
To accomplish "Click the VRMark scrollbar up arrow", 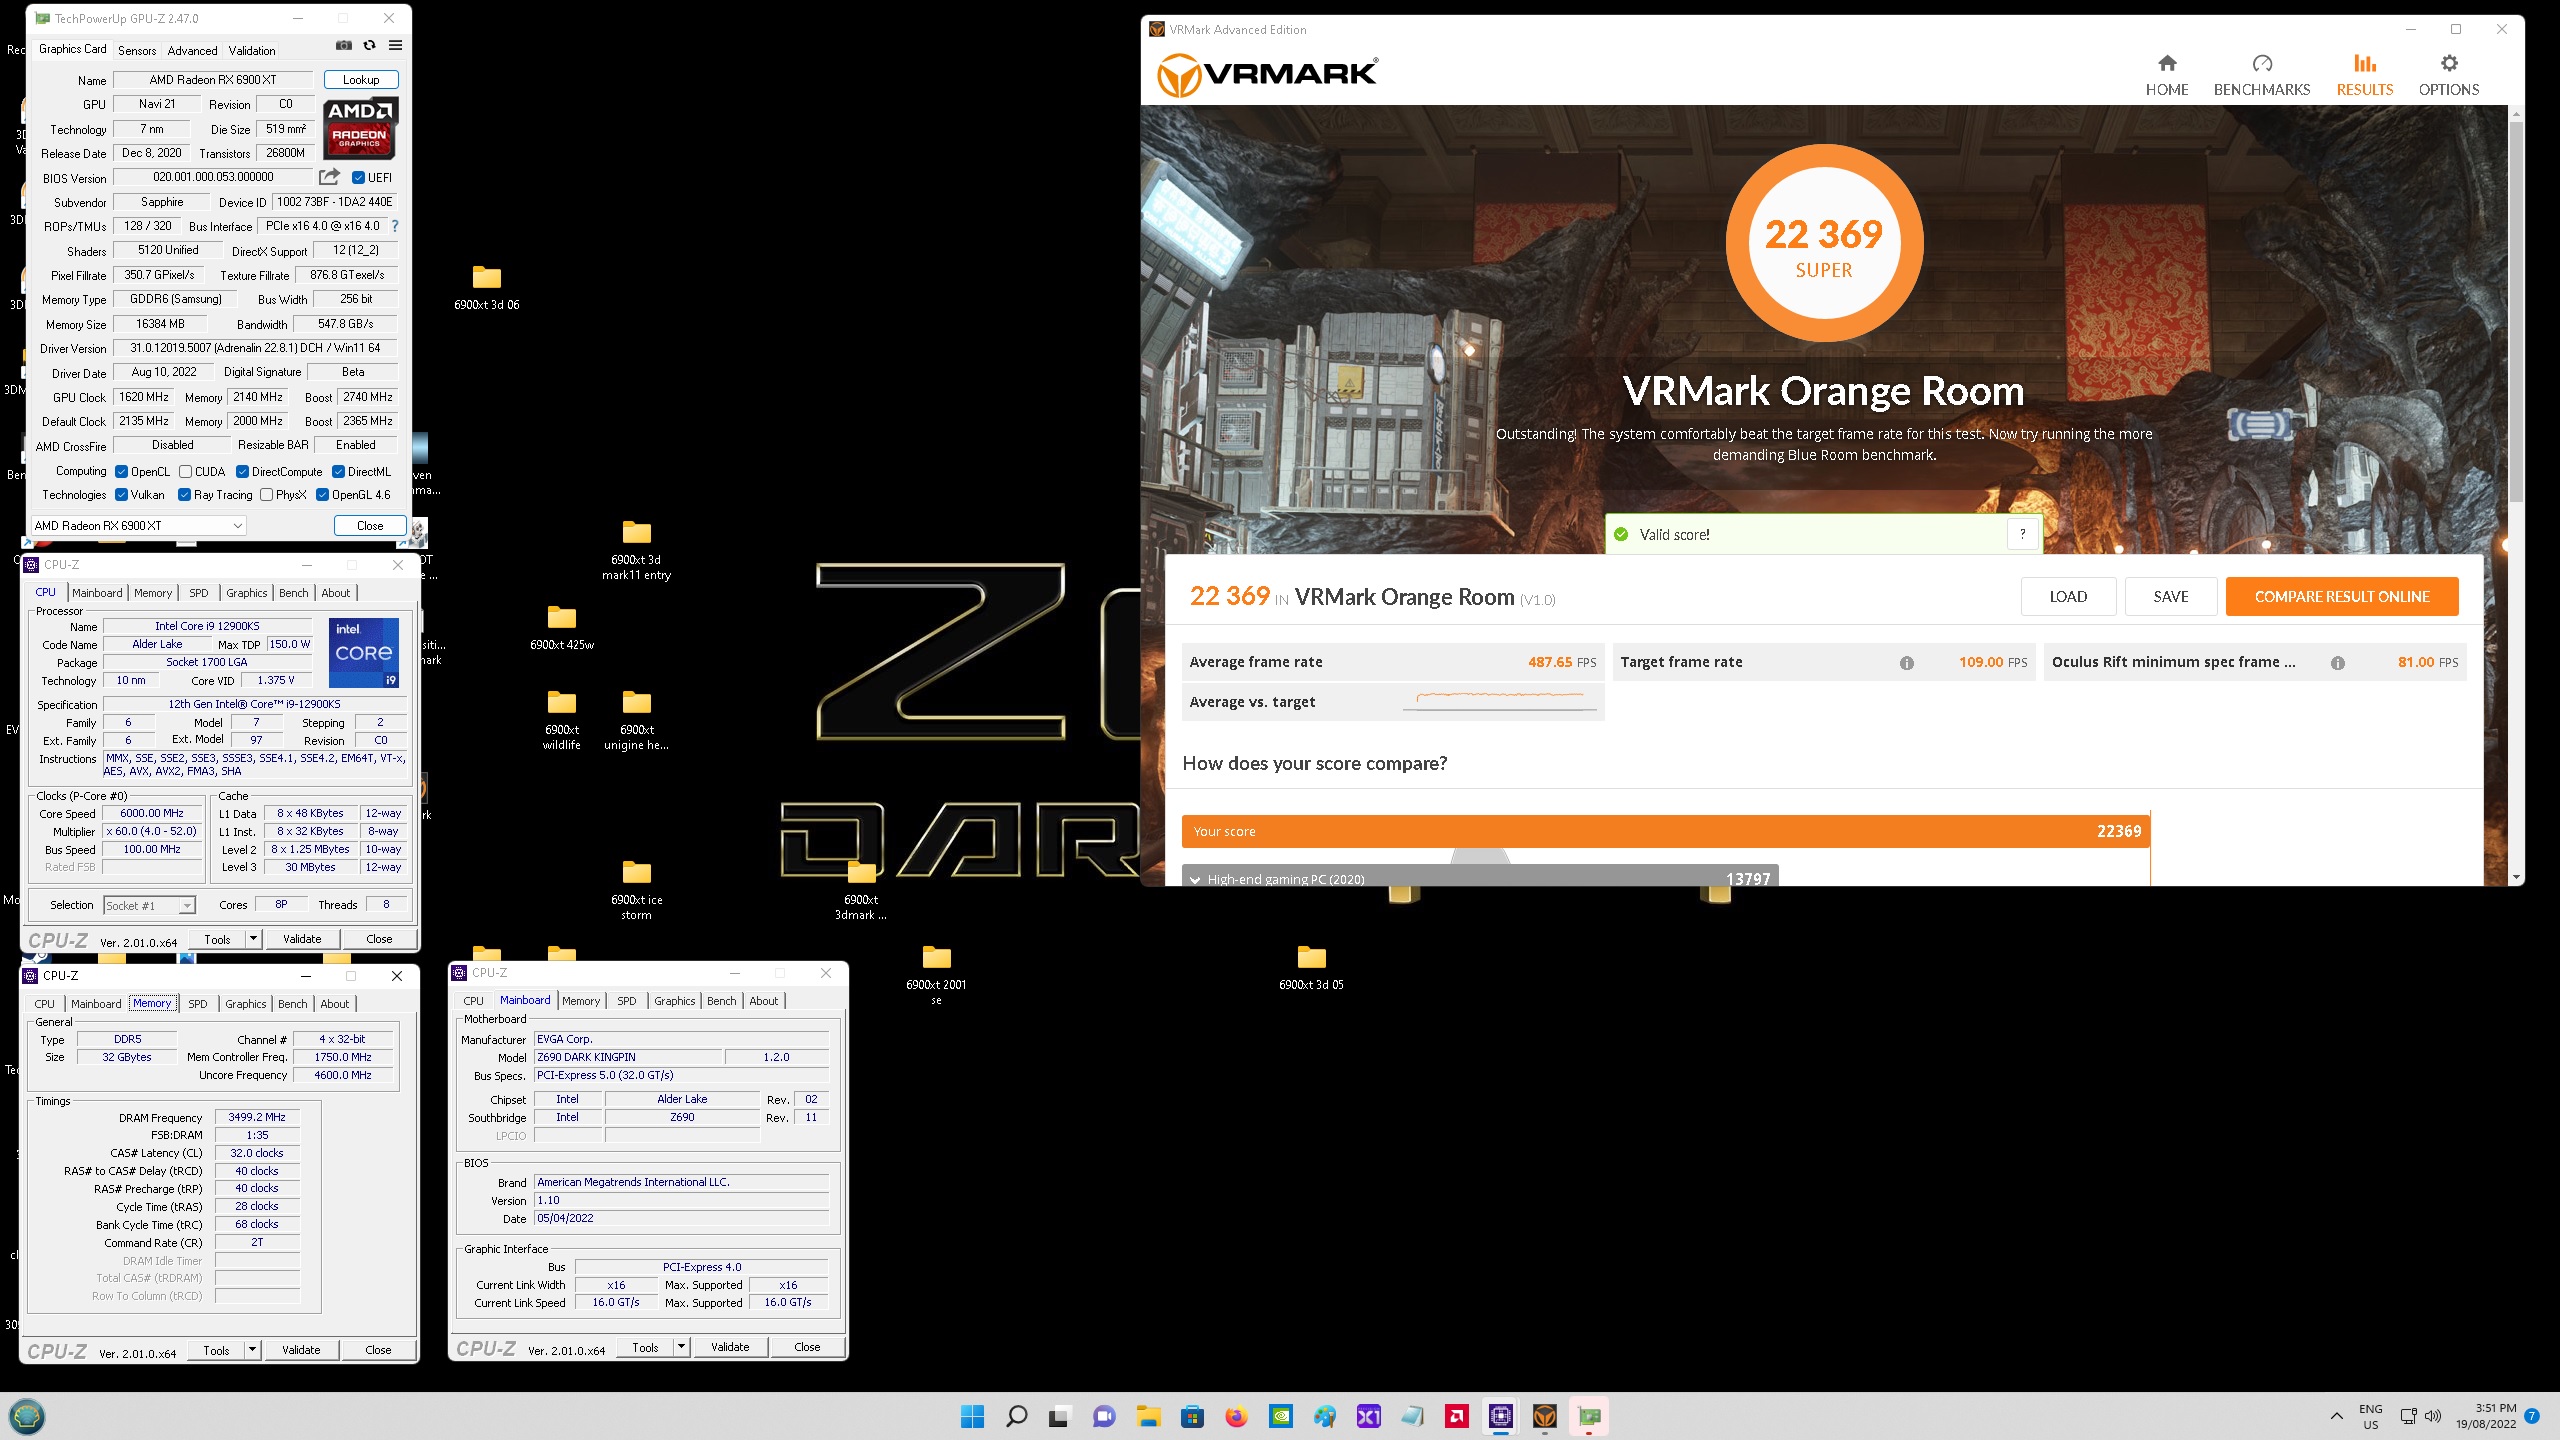I will (x=2516, y=113).
